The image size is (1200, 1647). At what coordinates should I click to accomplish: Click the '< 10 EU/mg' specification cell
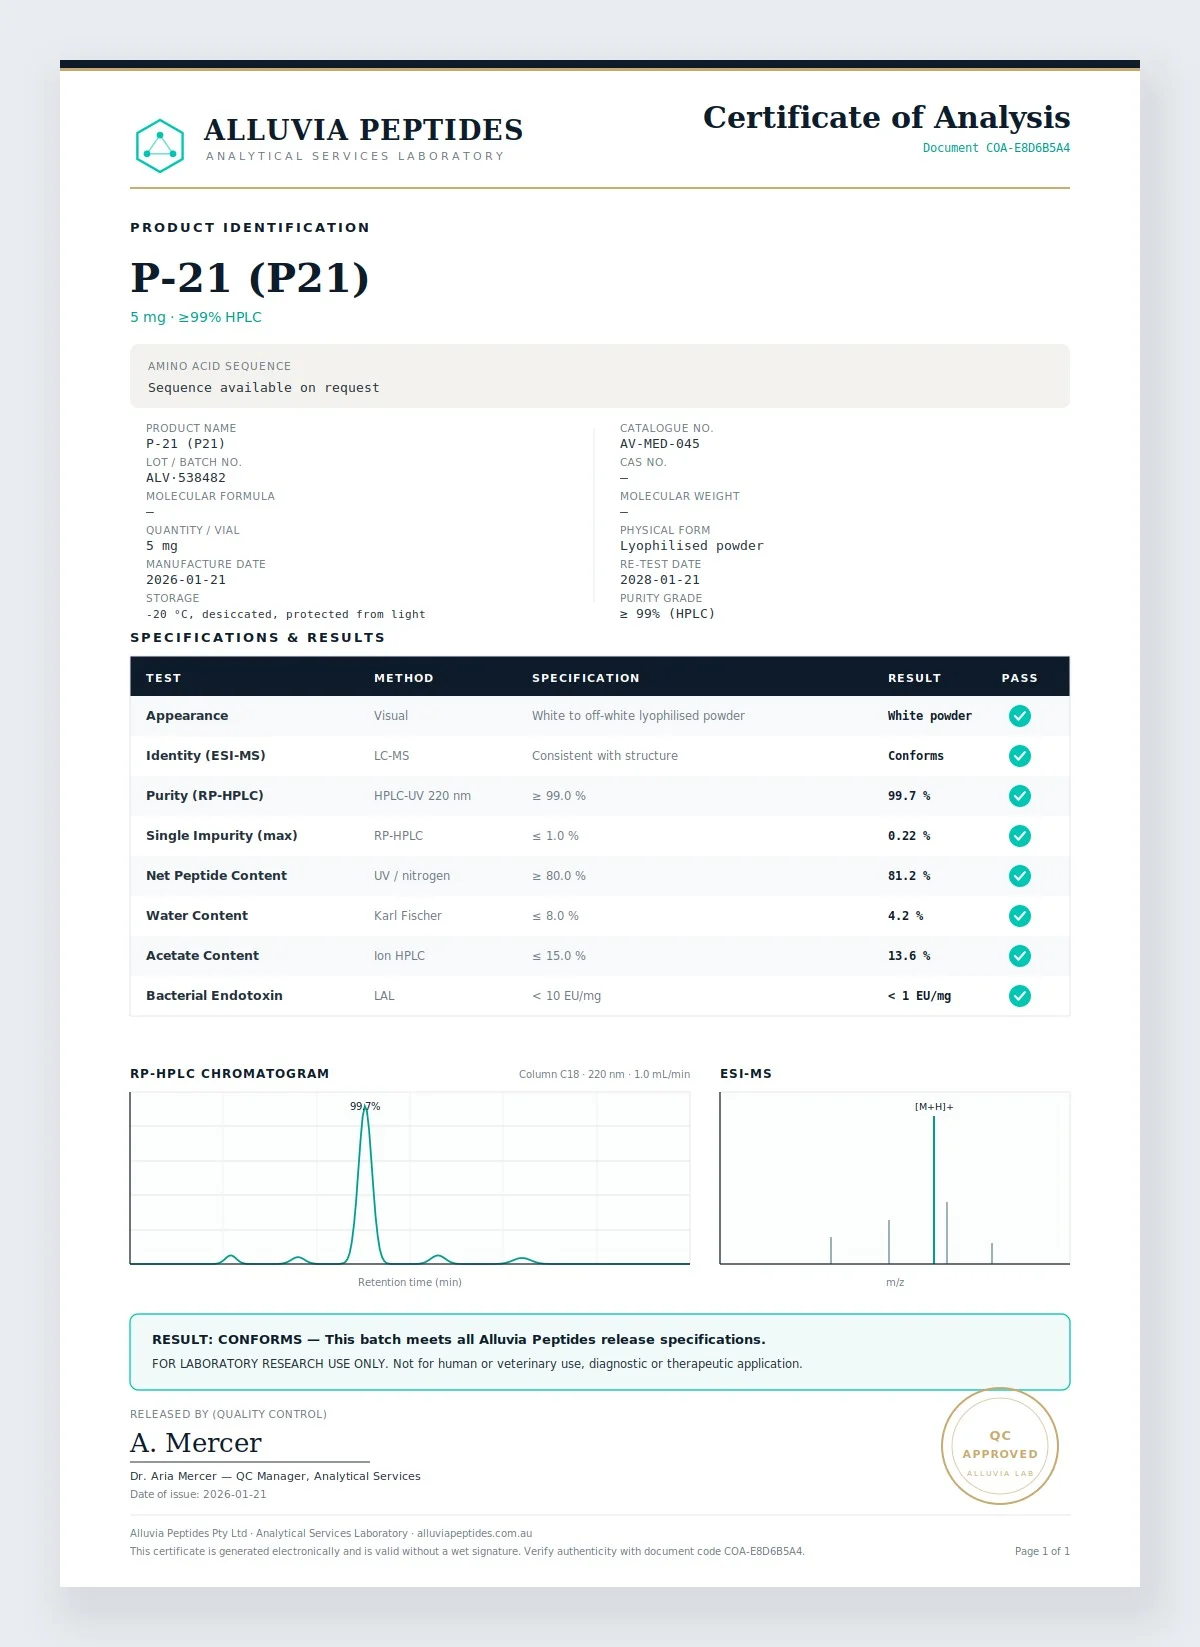click(x=567, y=996)
